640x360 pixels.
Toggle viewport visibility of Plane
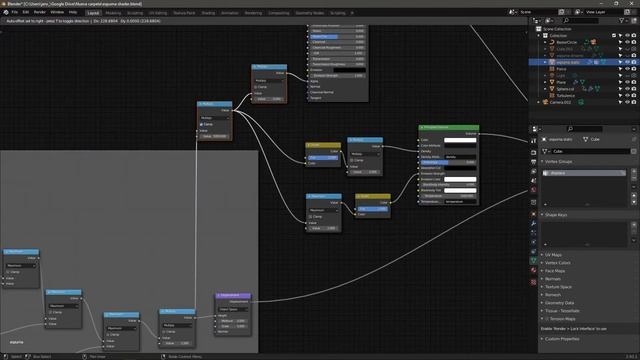627,82
